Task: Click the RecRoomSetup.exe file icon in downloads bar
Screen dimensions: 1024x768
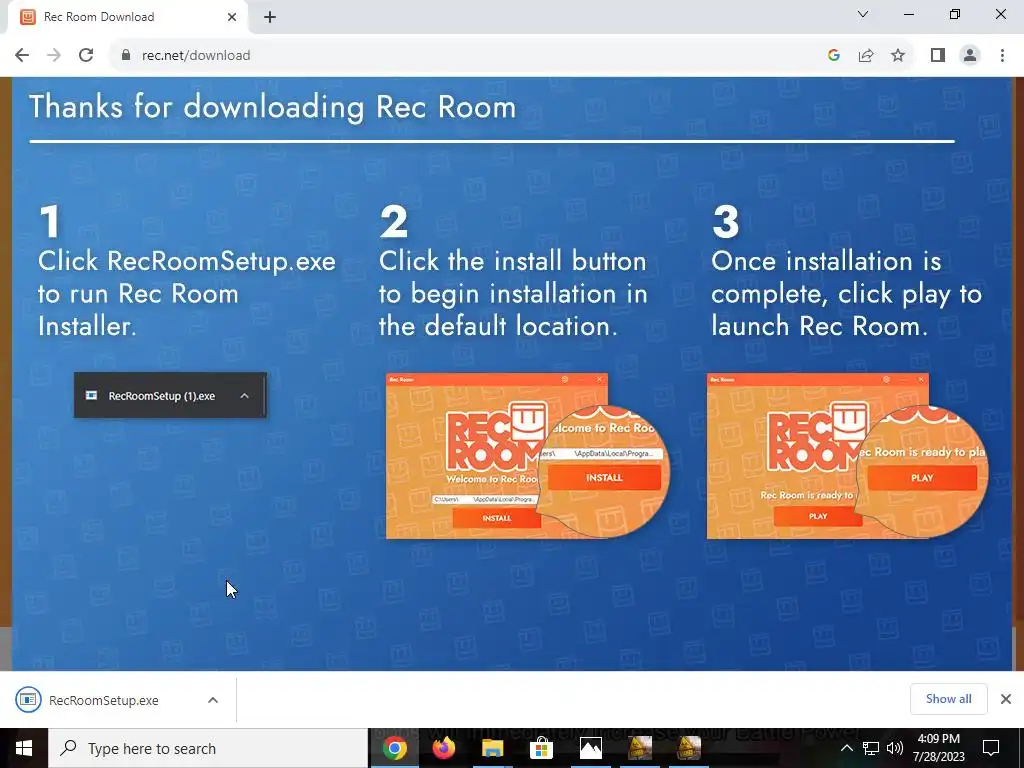Action: pyautogui.click(x=28, y=699)
